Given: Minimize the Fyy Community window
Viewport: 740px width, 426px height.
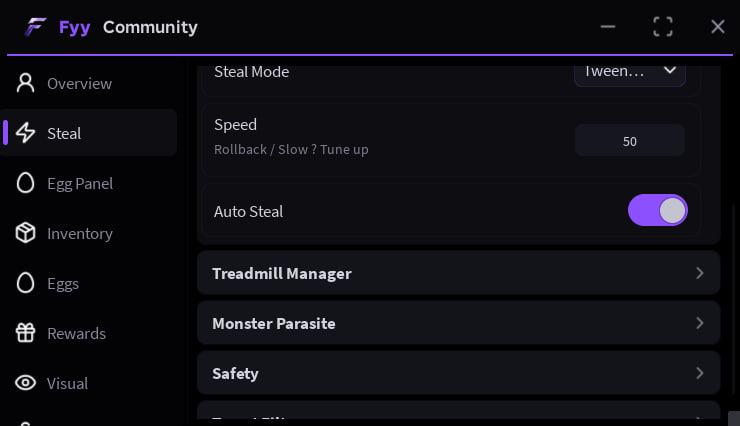Looking at the screenshot, I should click(x=608, y=26).
